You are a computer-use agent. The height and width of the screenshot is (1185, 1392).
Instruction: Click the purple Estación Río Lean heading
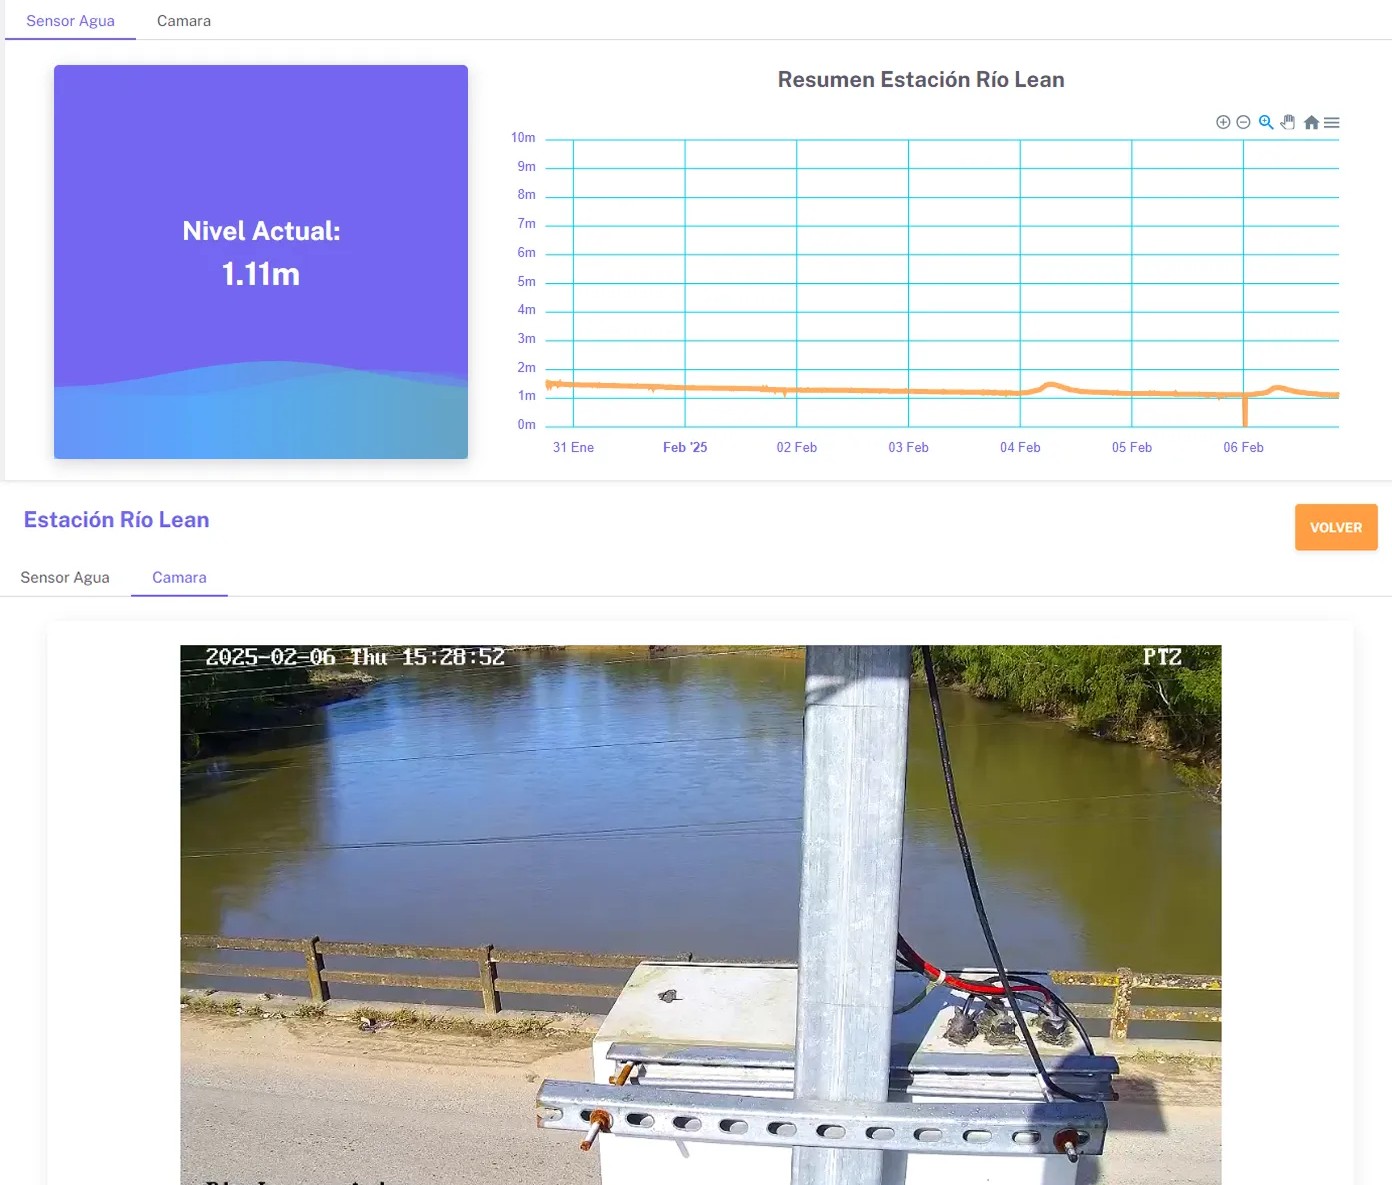[117, 520]
